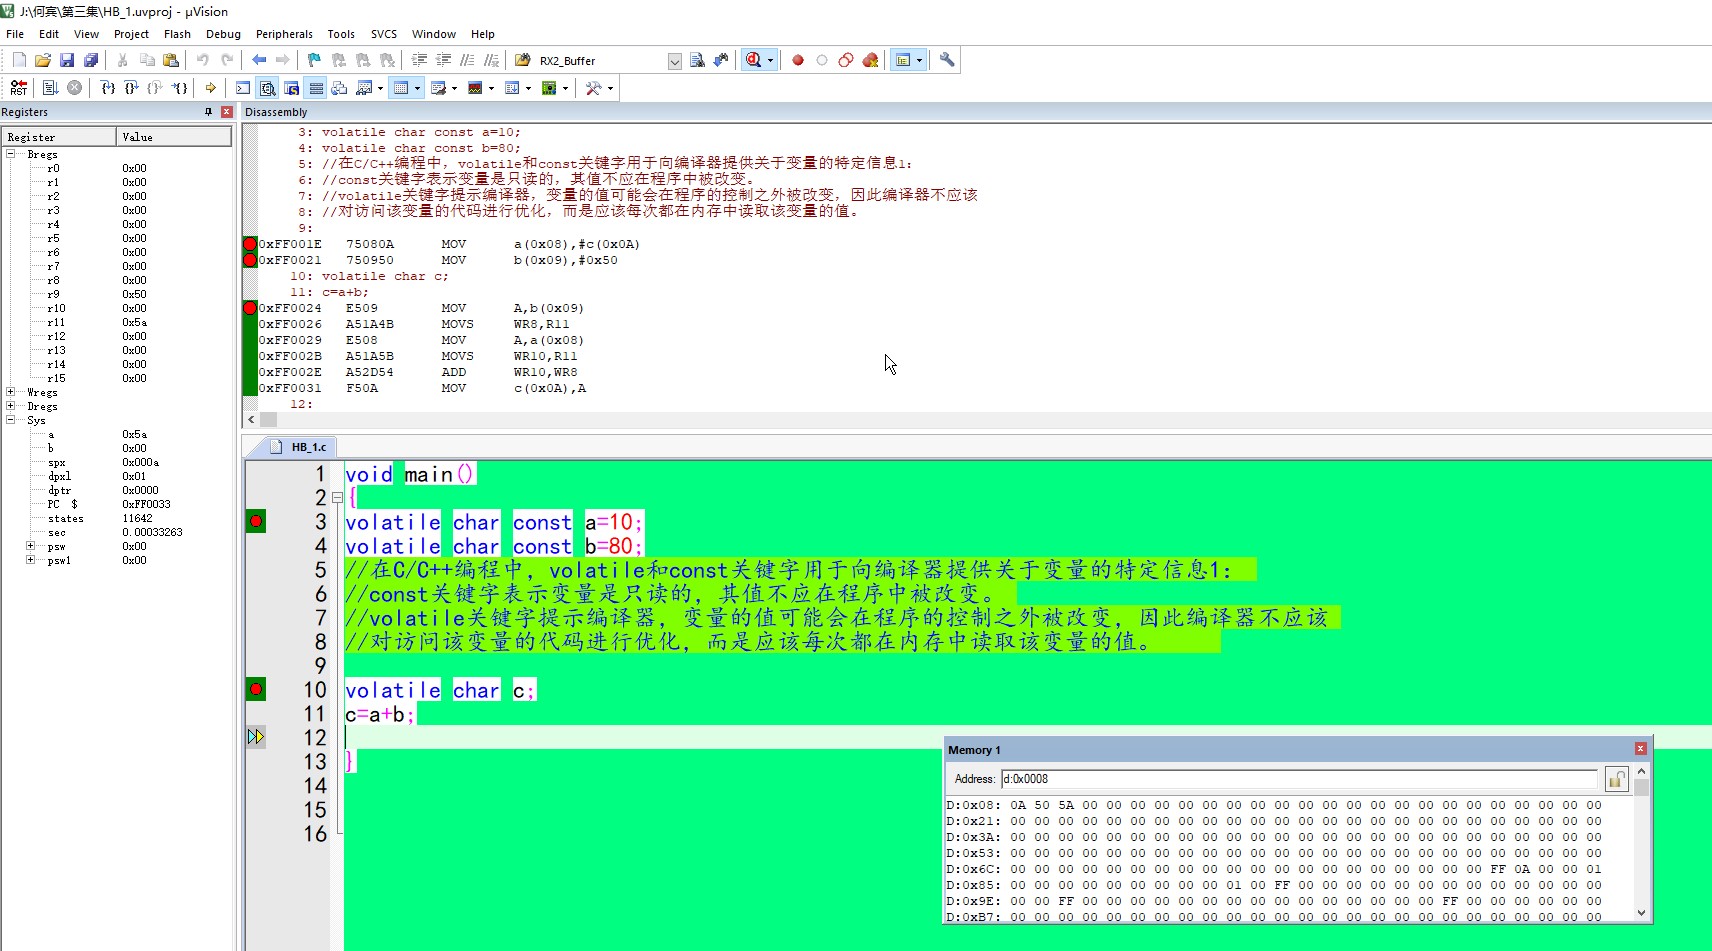Open the RX2_Buffer find combo box dropdown

(x=674, y=61)
